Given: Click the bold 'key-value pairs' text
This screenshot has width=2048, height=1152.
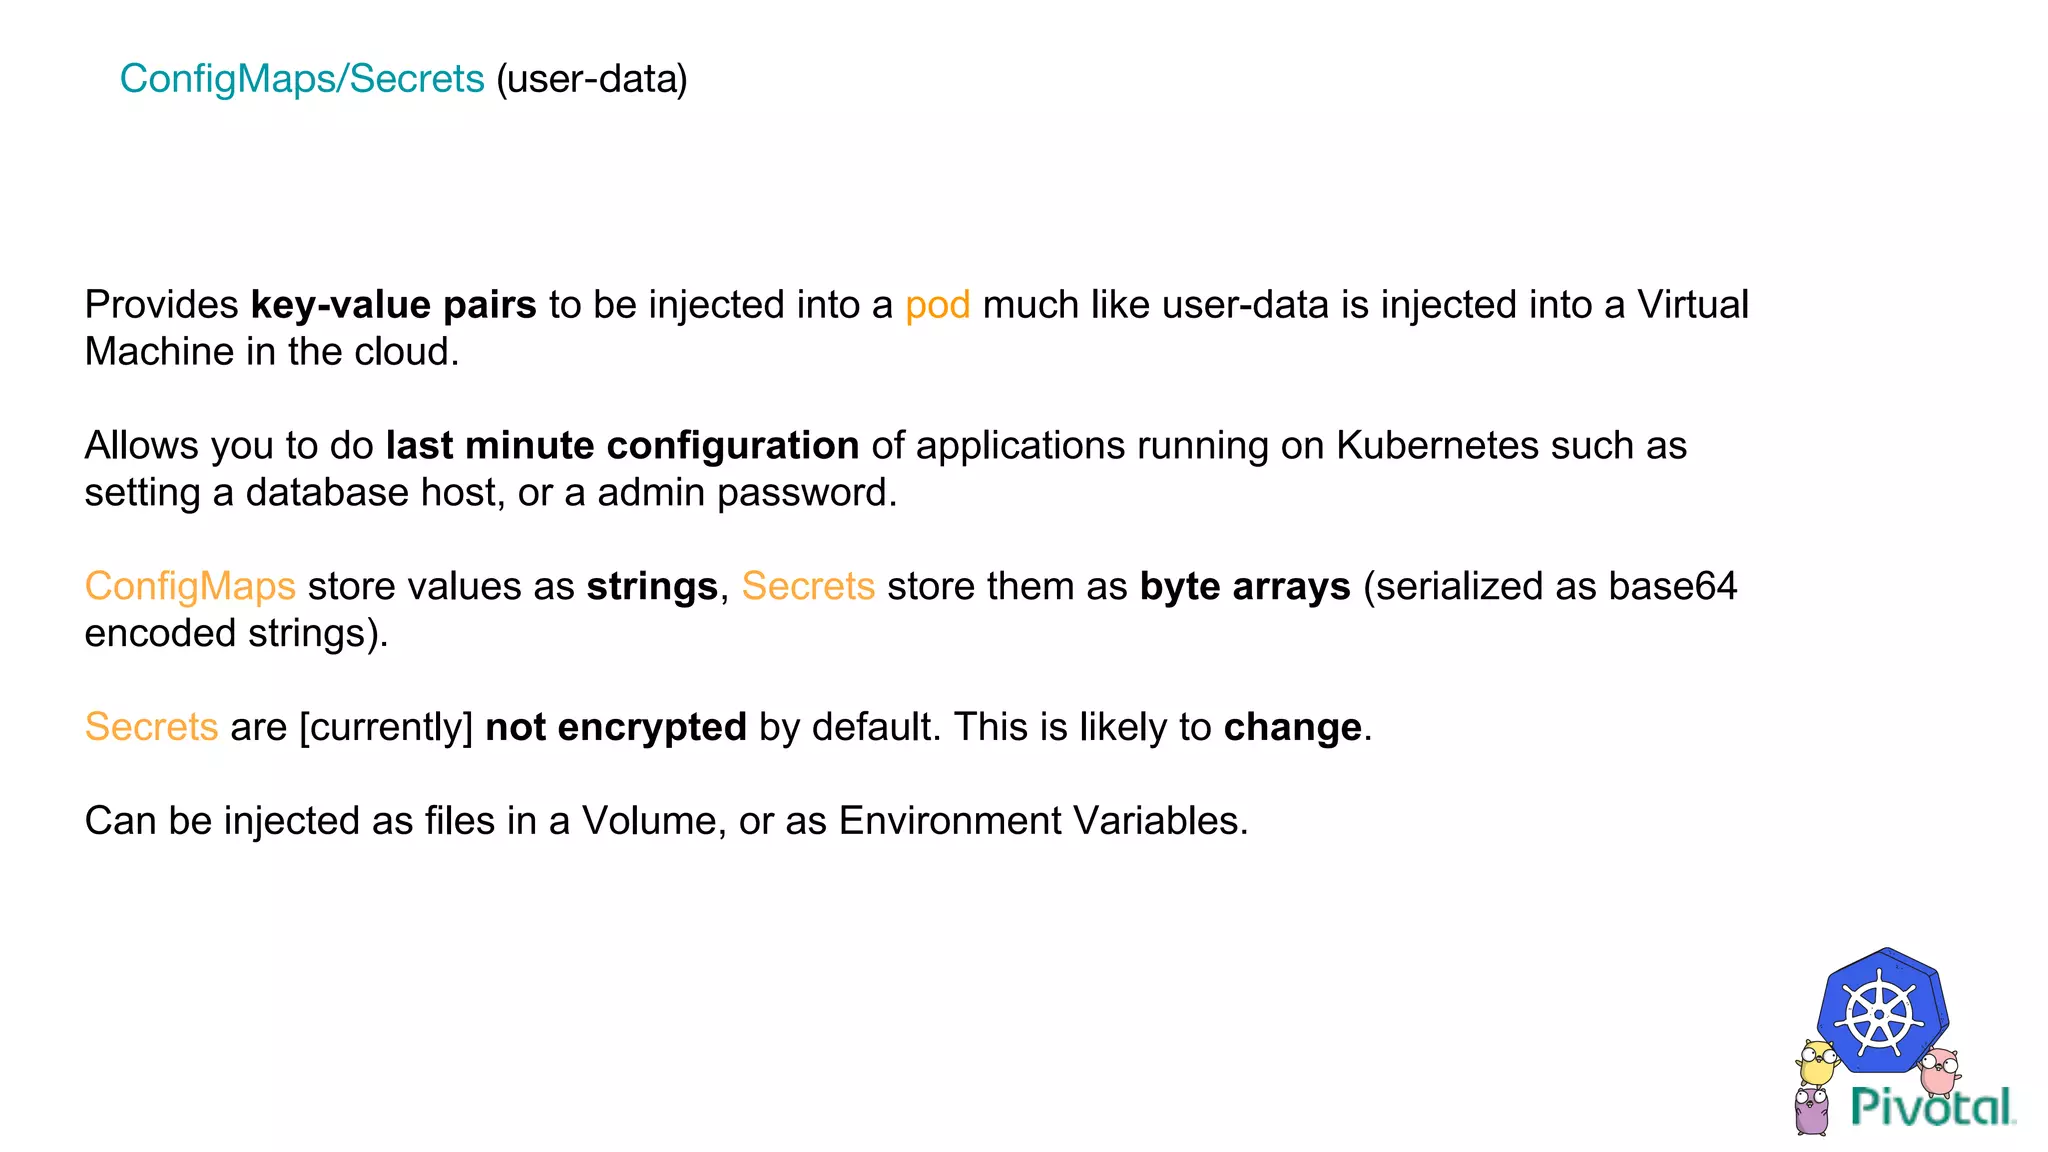Looking at the screenshot, I should click(393, 305).
